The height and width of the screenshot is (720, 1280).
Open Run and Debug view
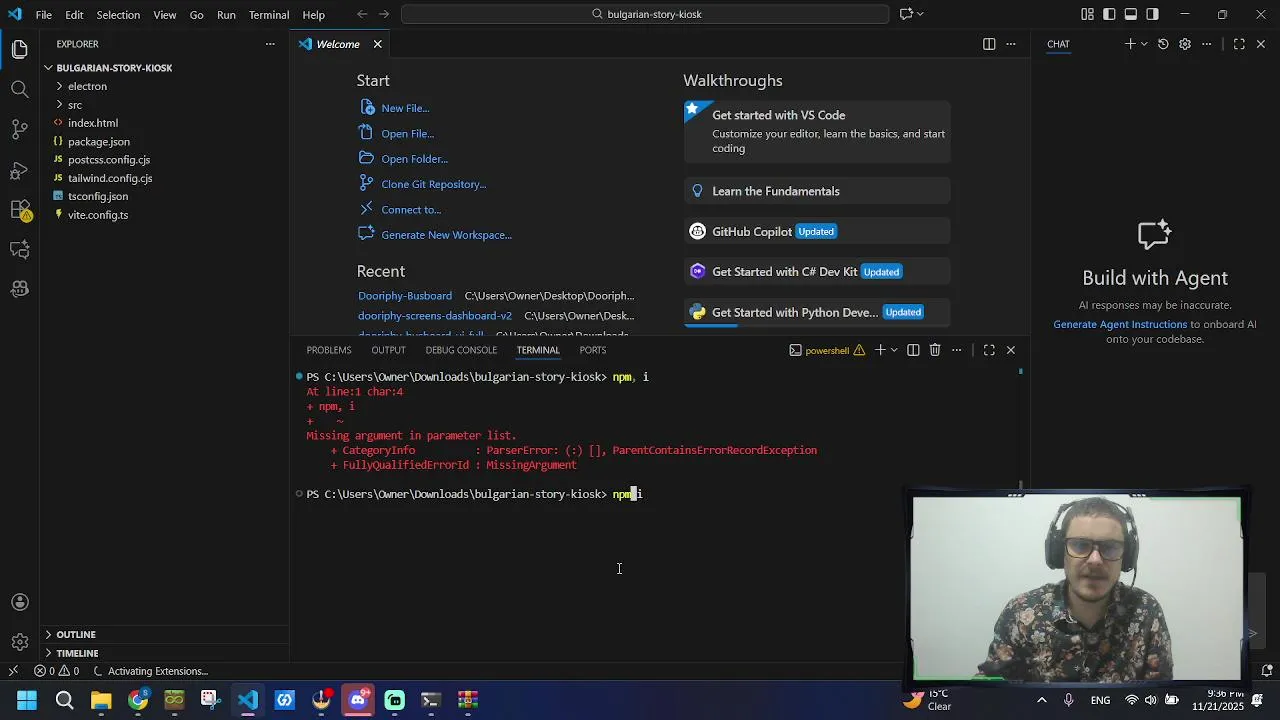[x=20, y=170]
